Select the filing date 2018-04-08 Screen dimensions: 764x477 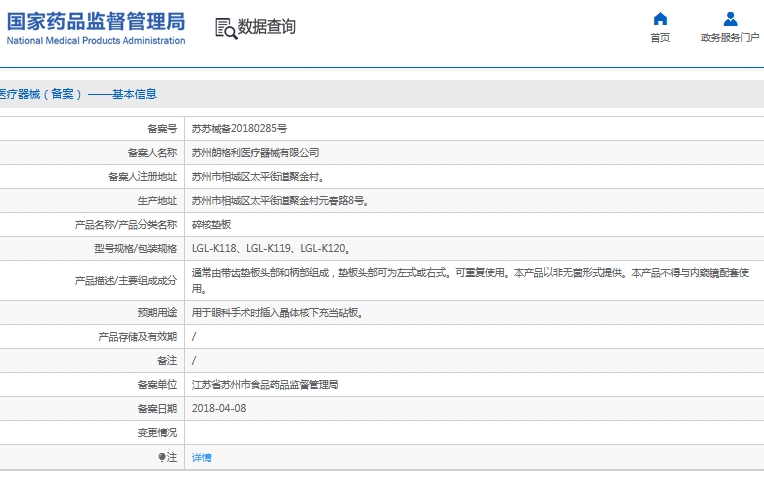point(219,409)
